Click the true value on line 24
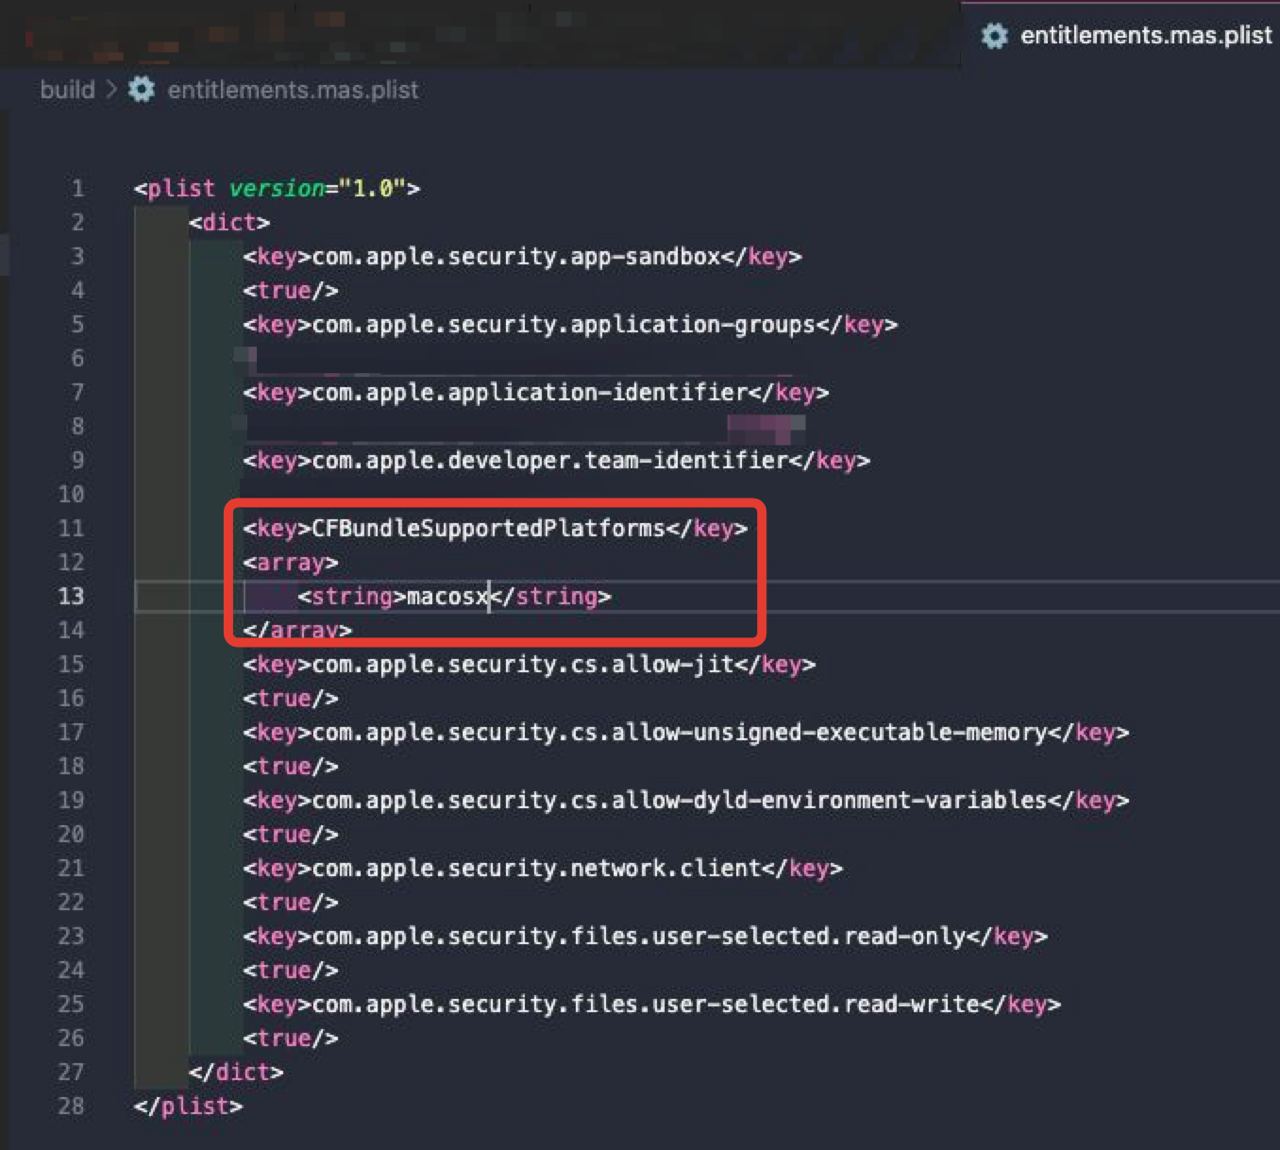The height and width of the screenshot is (1150, 1280). click(290, 970)
